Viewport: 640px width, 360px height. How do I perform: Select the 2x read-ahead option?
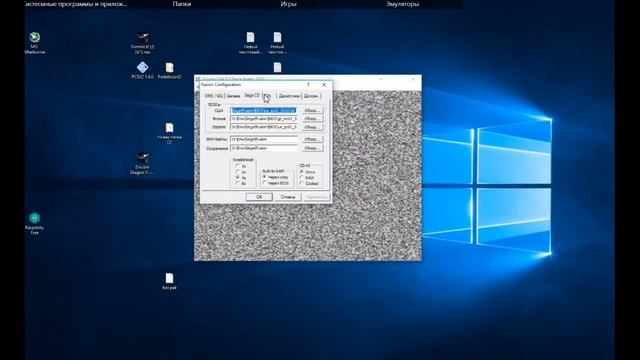click(238, 172)
